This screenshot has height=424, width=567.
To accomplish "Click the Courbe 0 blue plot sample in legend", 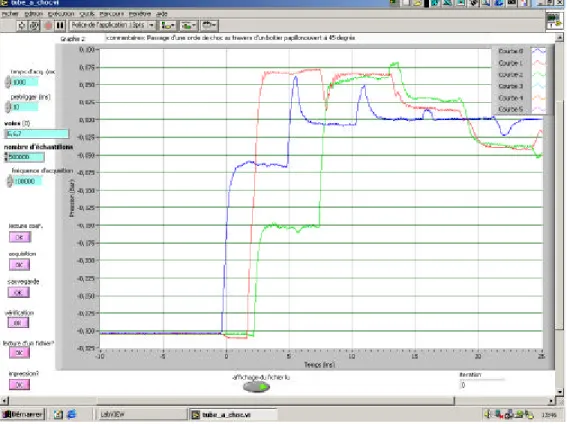I will point(538,51).
